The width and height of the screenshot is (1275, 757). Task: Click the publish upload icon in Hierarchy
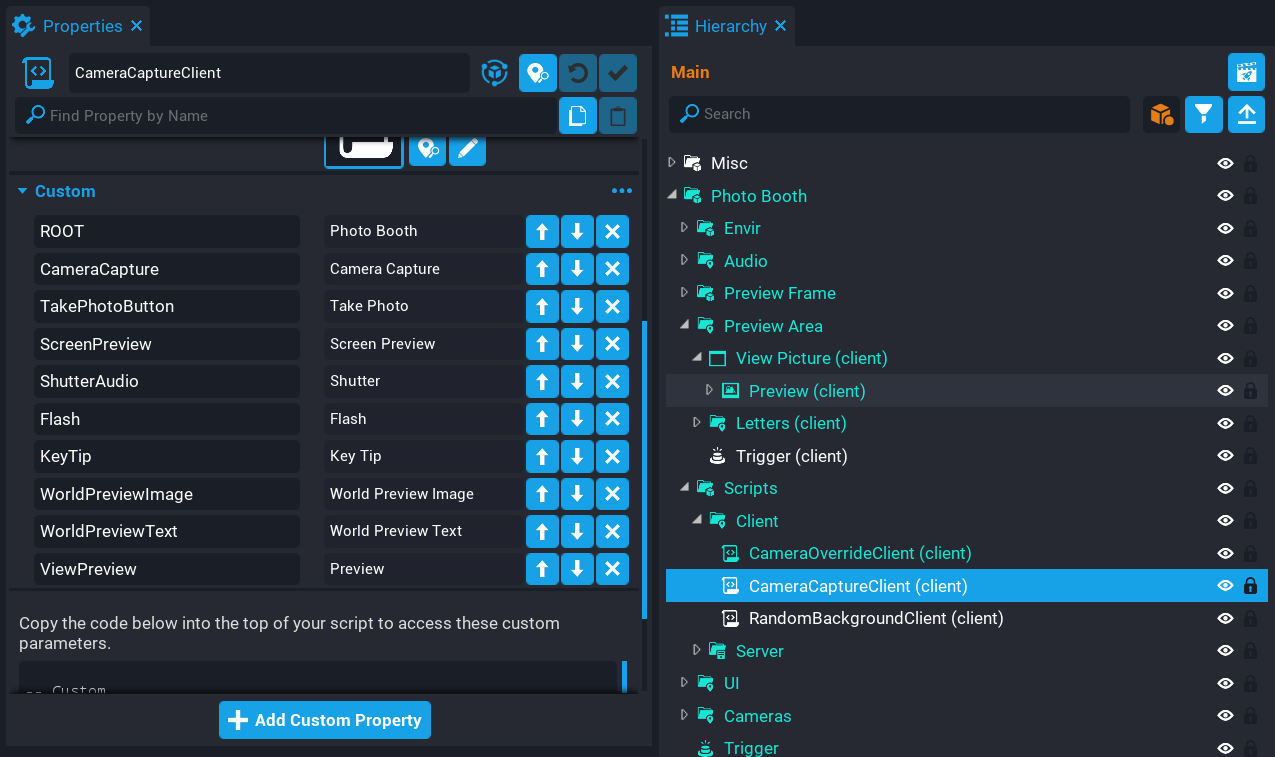pyautogui.click(x=1246, y=114)
